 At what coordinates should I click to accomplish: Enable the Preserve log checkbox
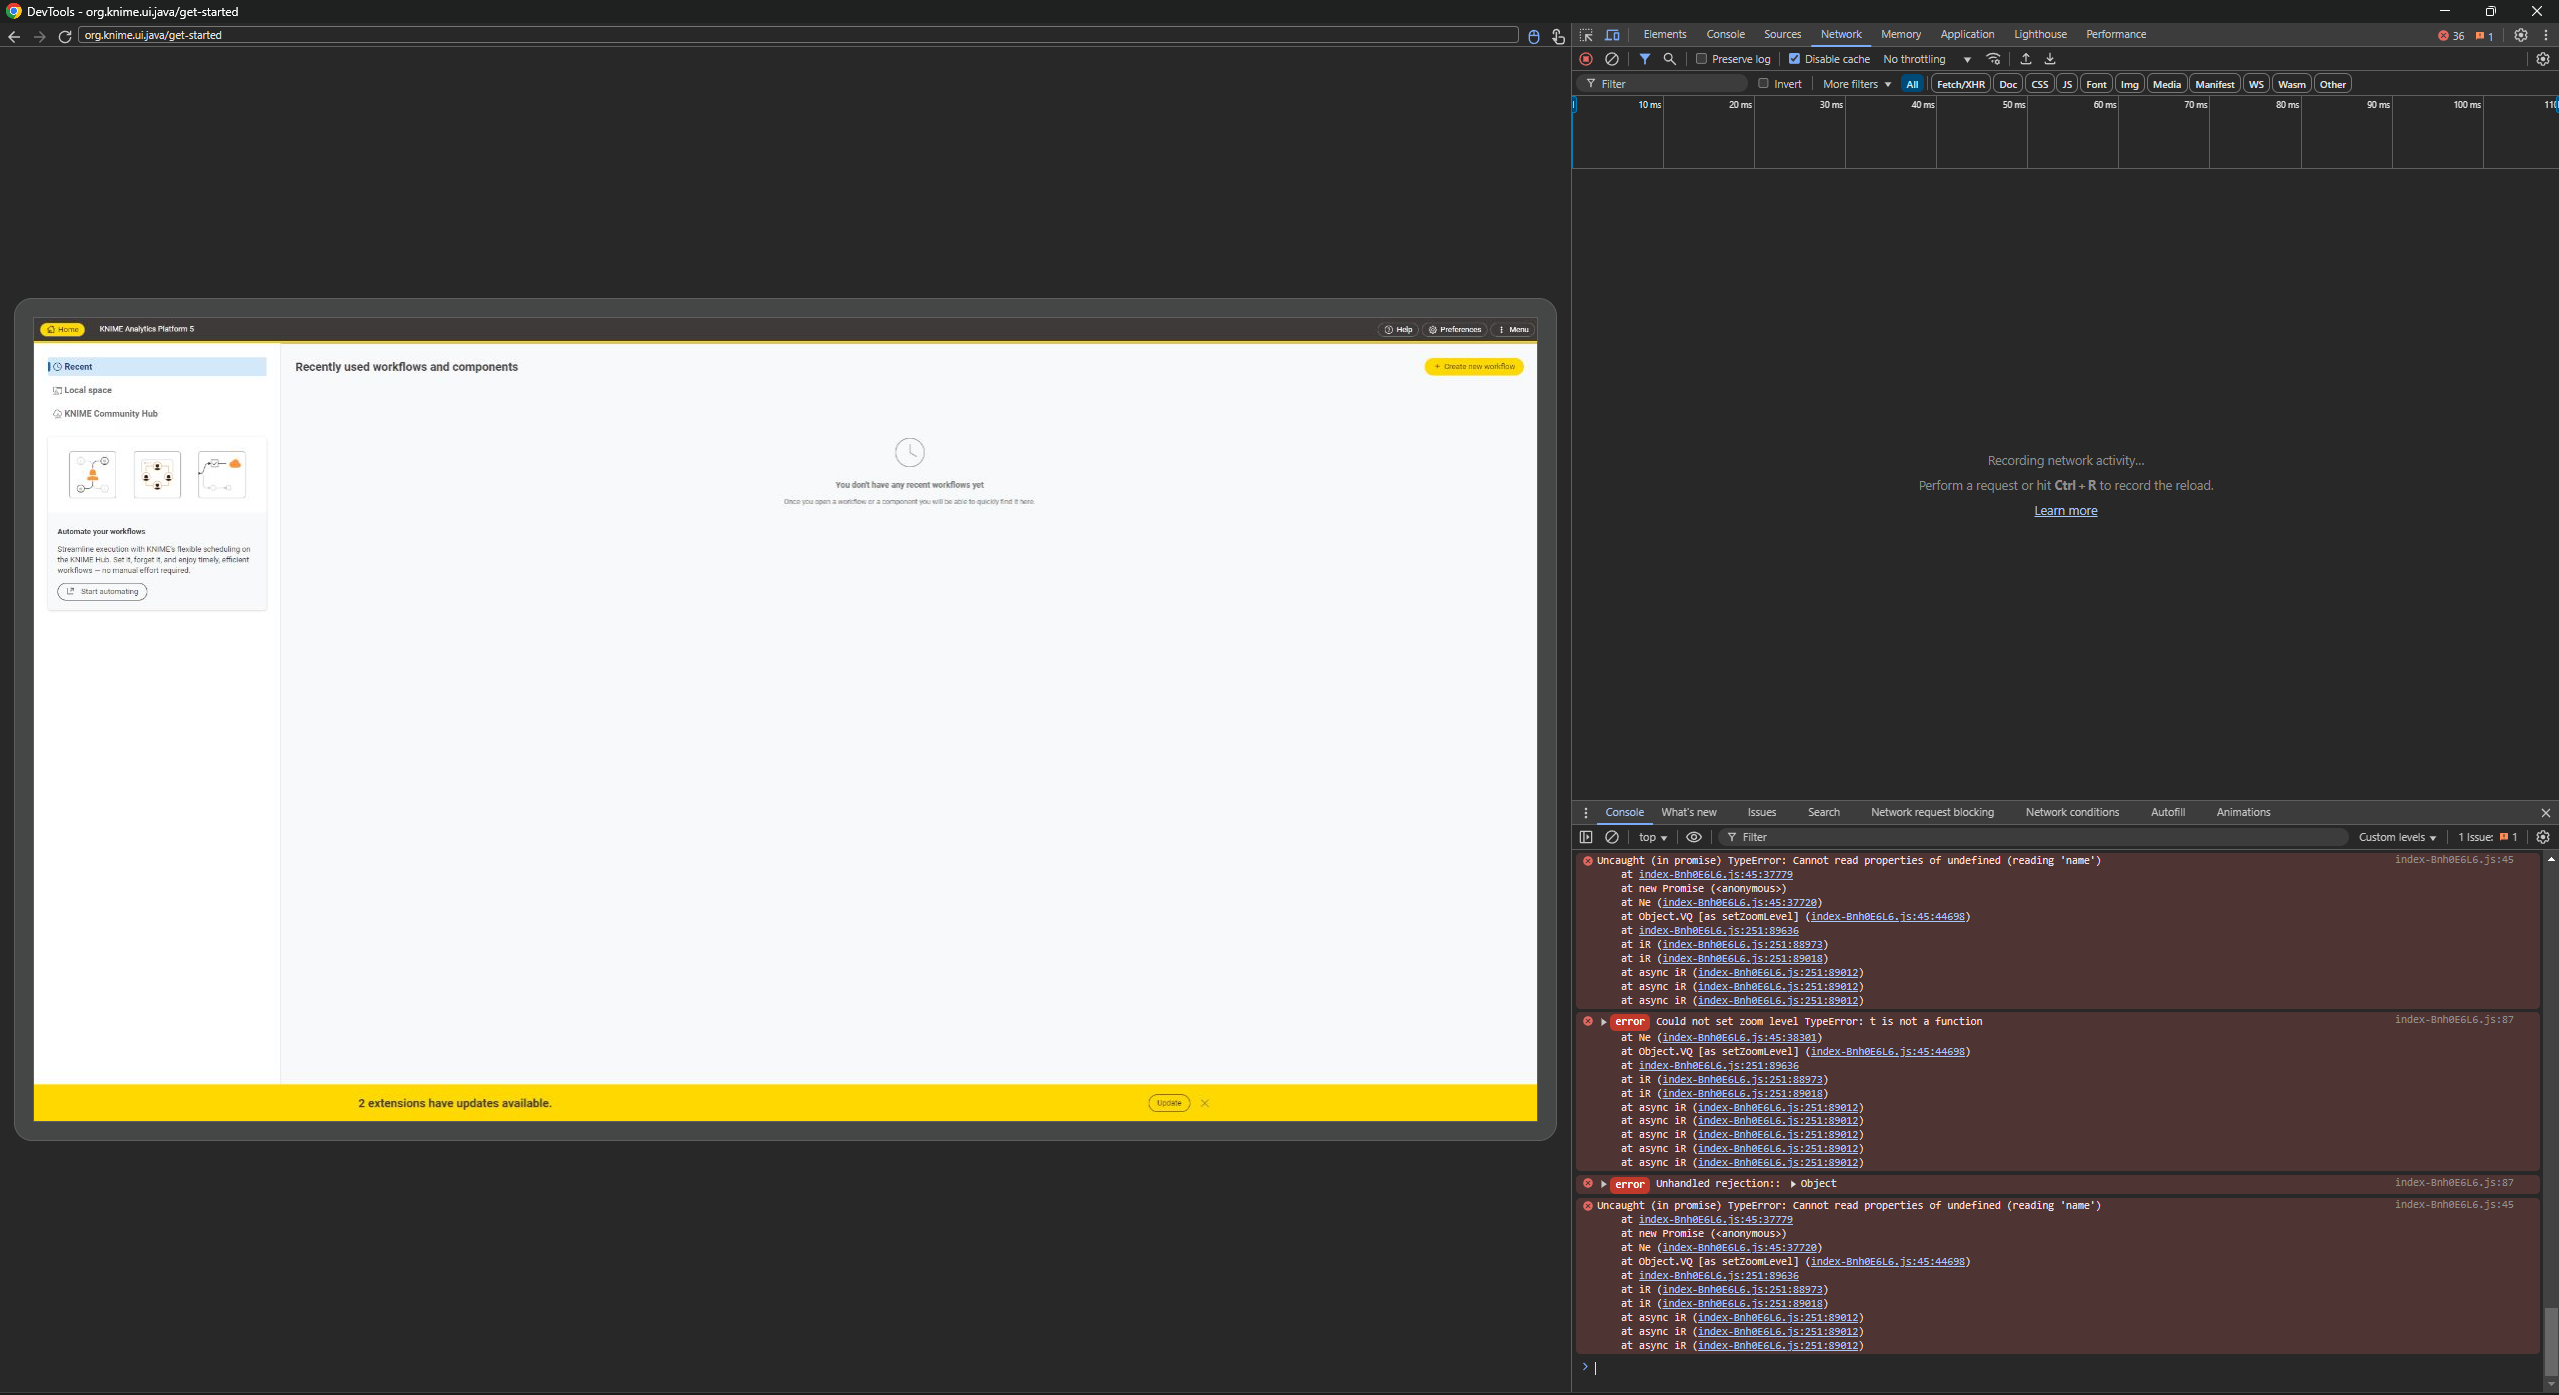[1701, 59]
